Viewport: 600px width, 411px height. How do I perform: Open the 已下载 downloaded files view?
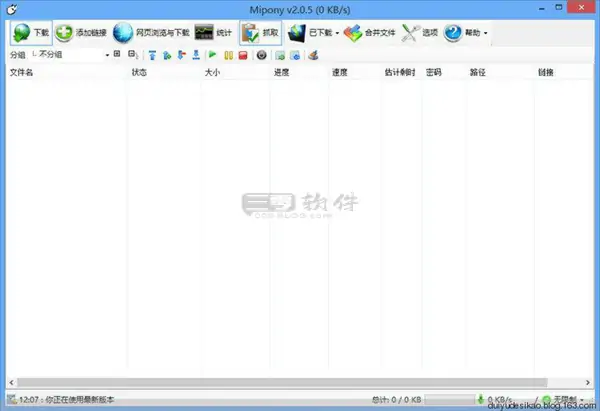(x=310, y=33)
